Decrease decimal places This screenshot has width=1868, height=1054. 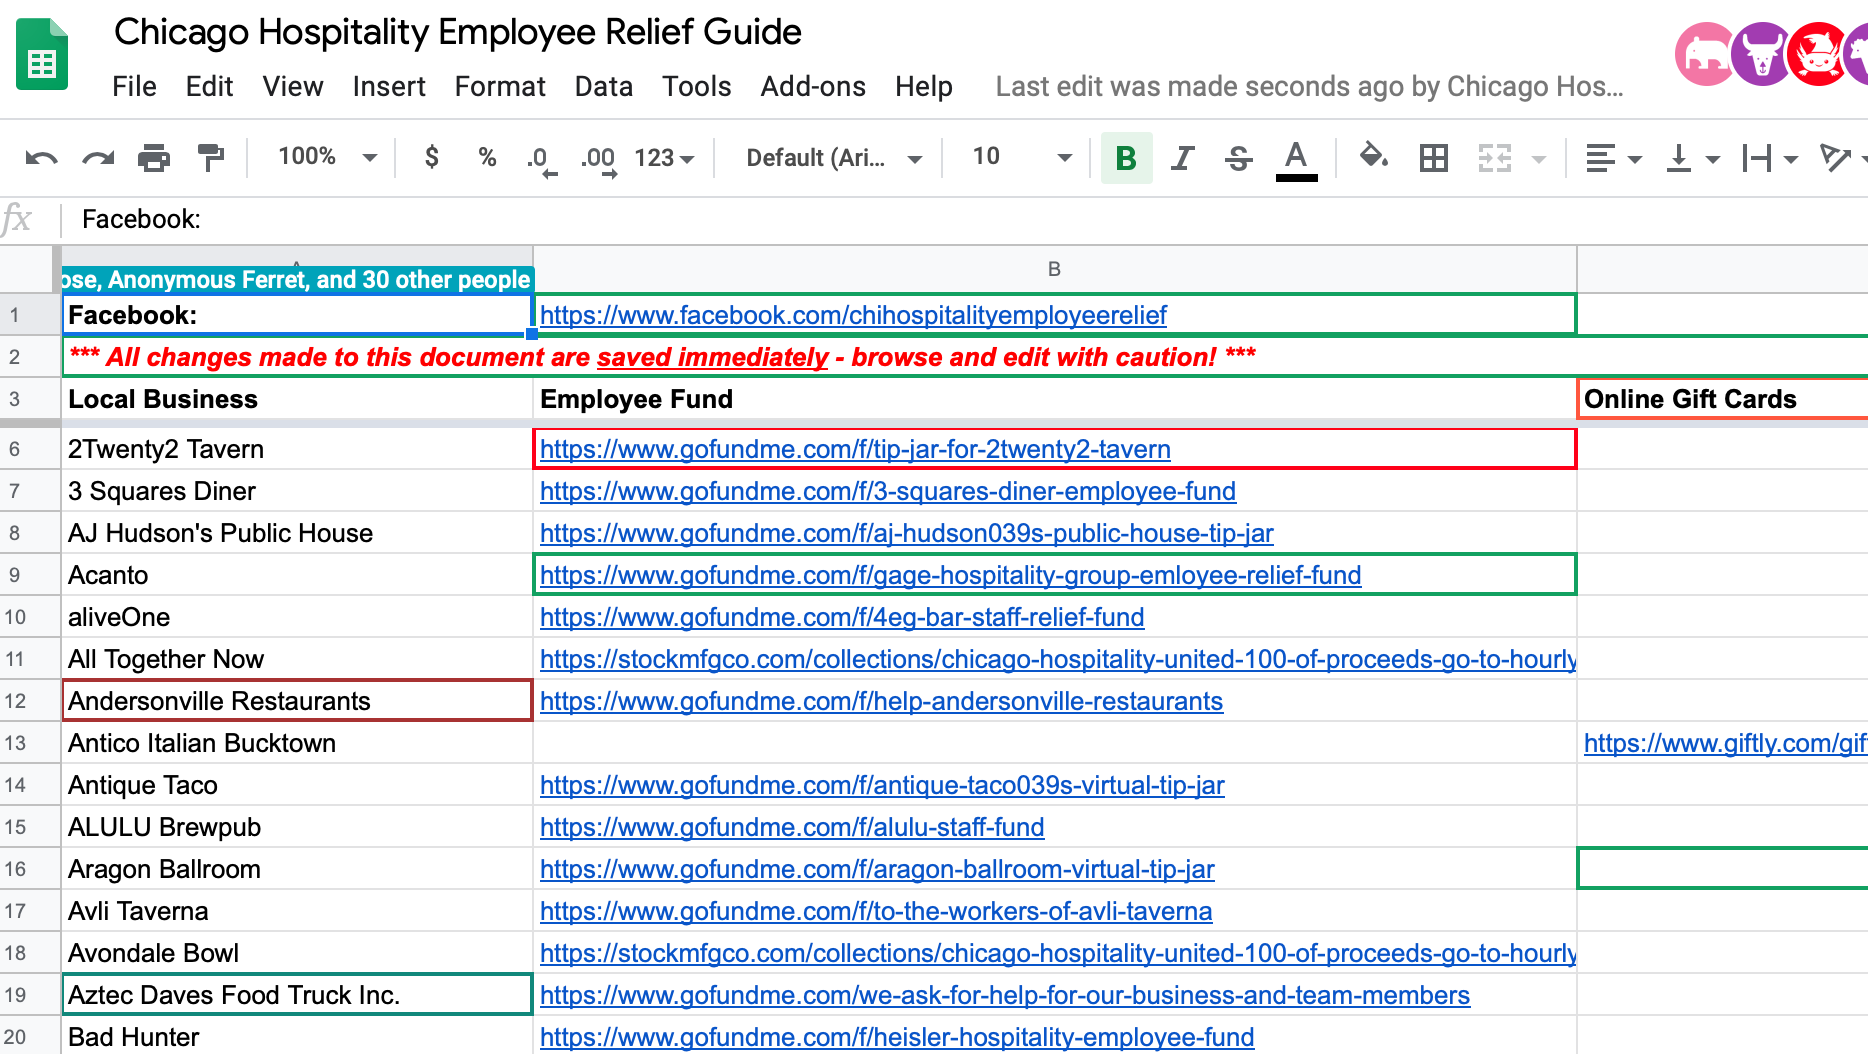pos(542,158)
